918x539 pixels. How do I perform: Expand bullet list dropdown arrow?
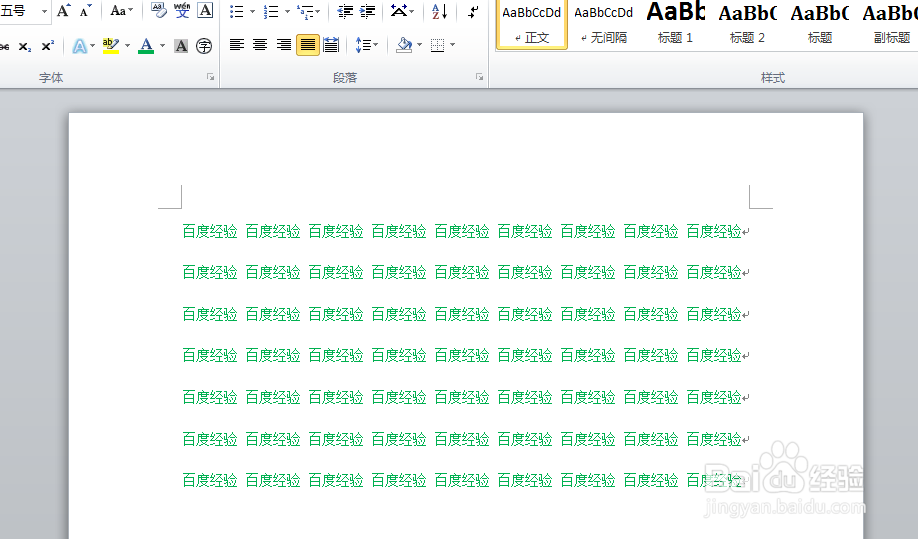coord(252,12)
